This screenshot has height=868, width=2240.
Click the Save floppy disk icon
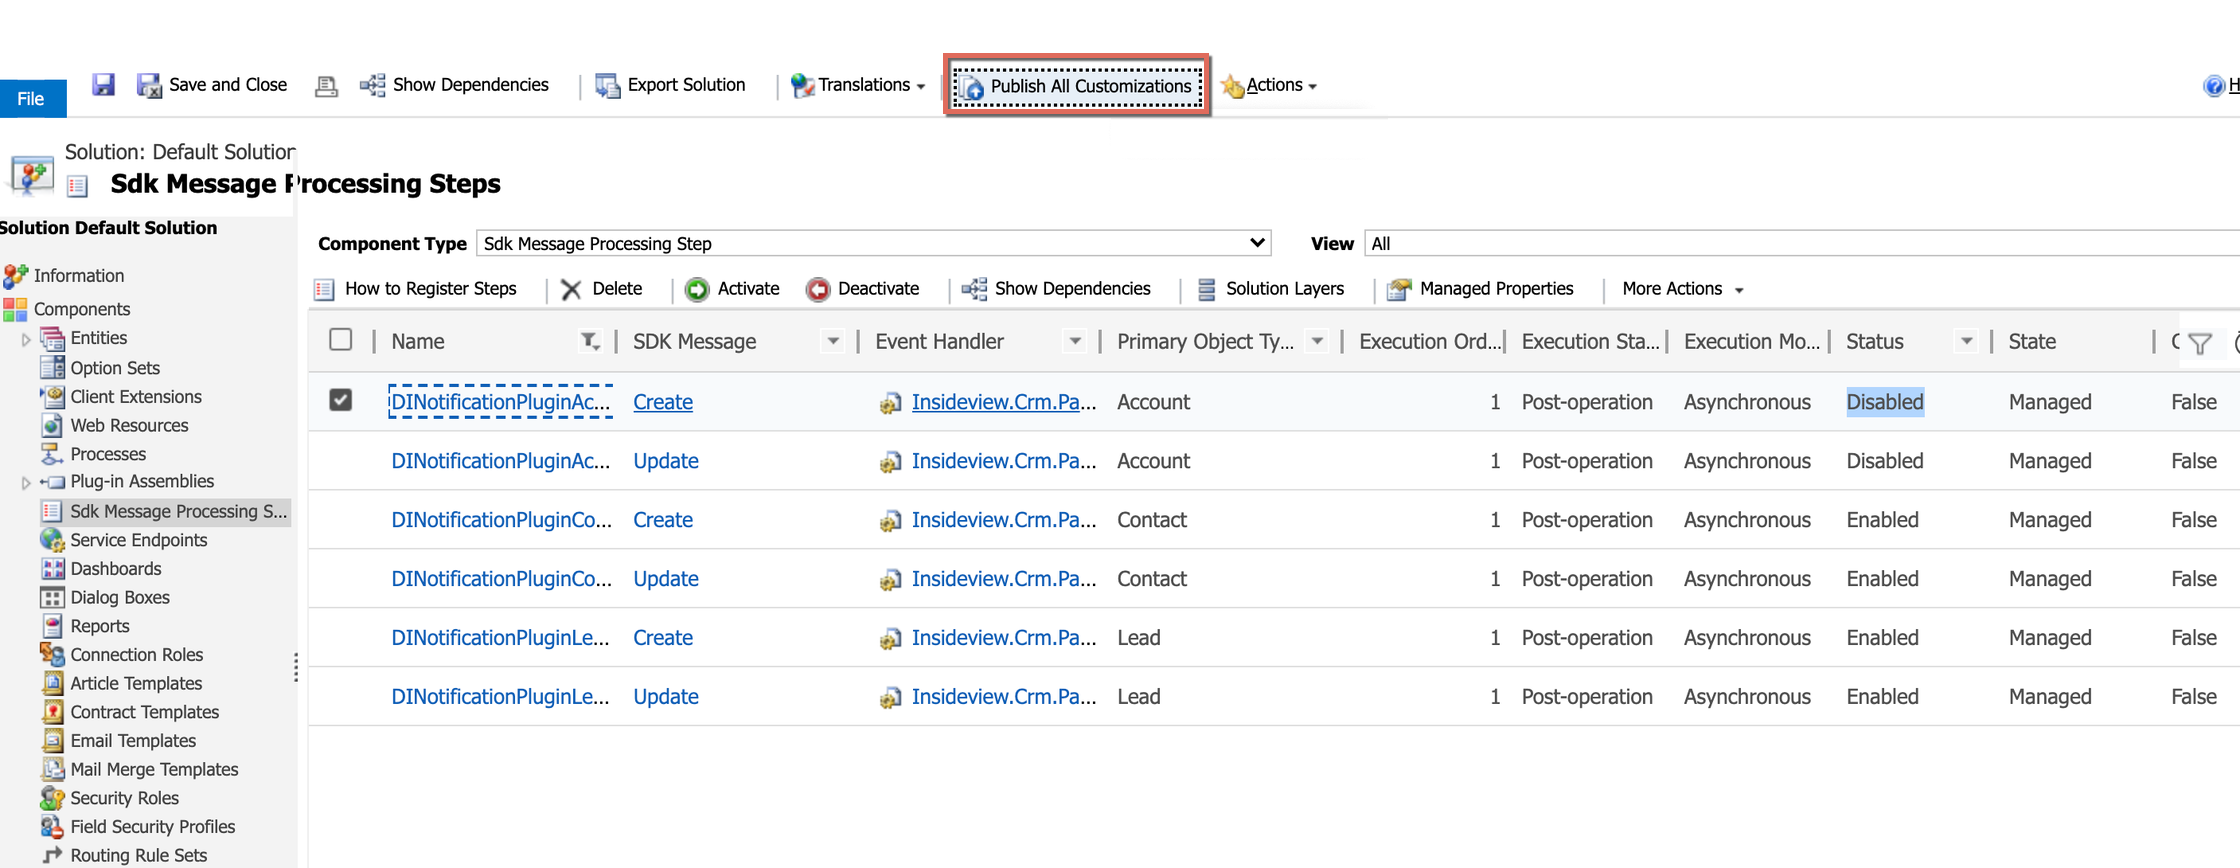103,85
